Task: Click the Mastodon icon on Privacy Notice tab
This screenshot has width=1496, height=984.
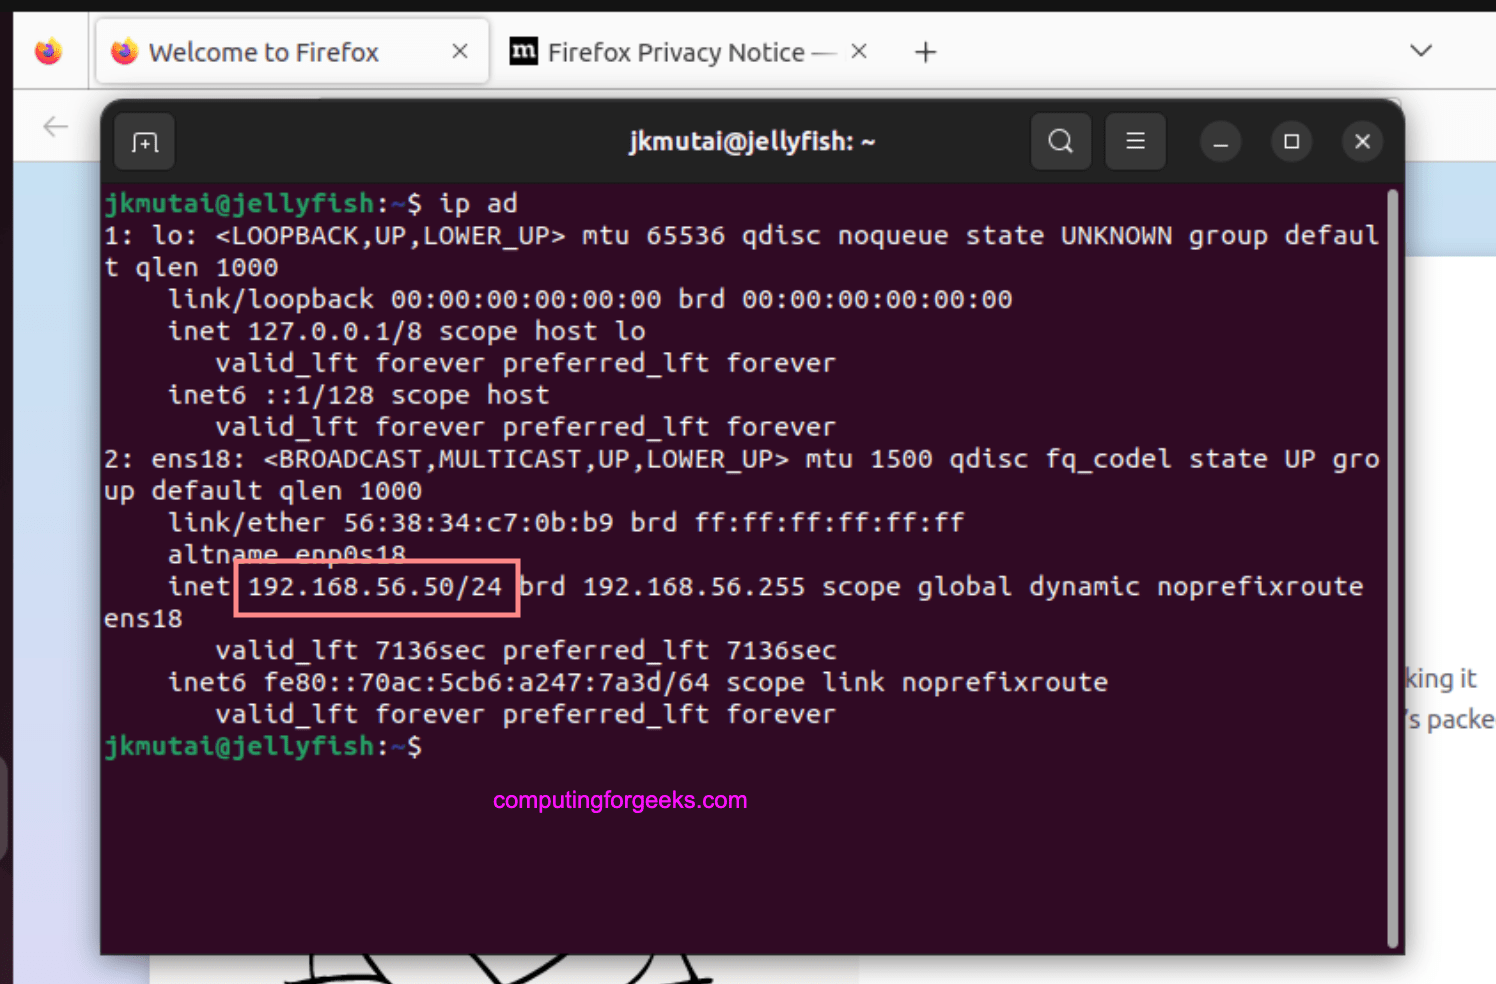Action: [x=523, y=51]
